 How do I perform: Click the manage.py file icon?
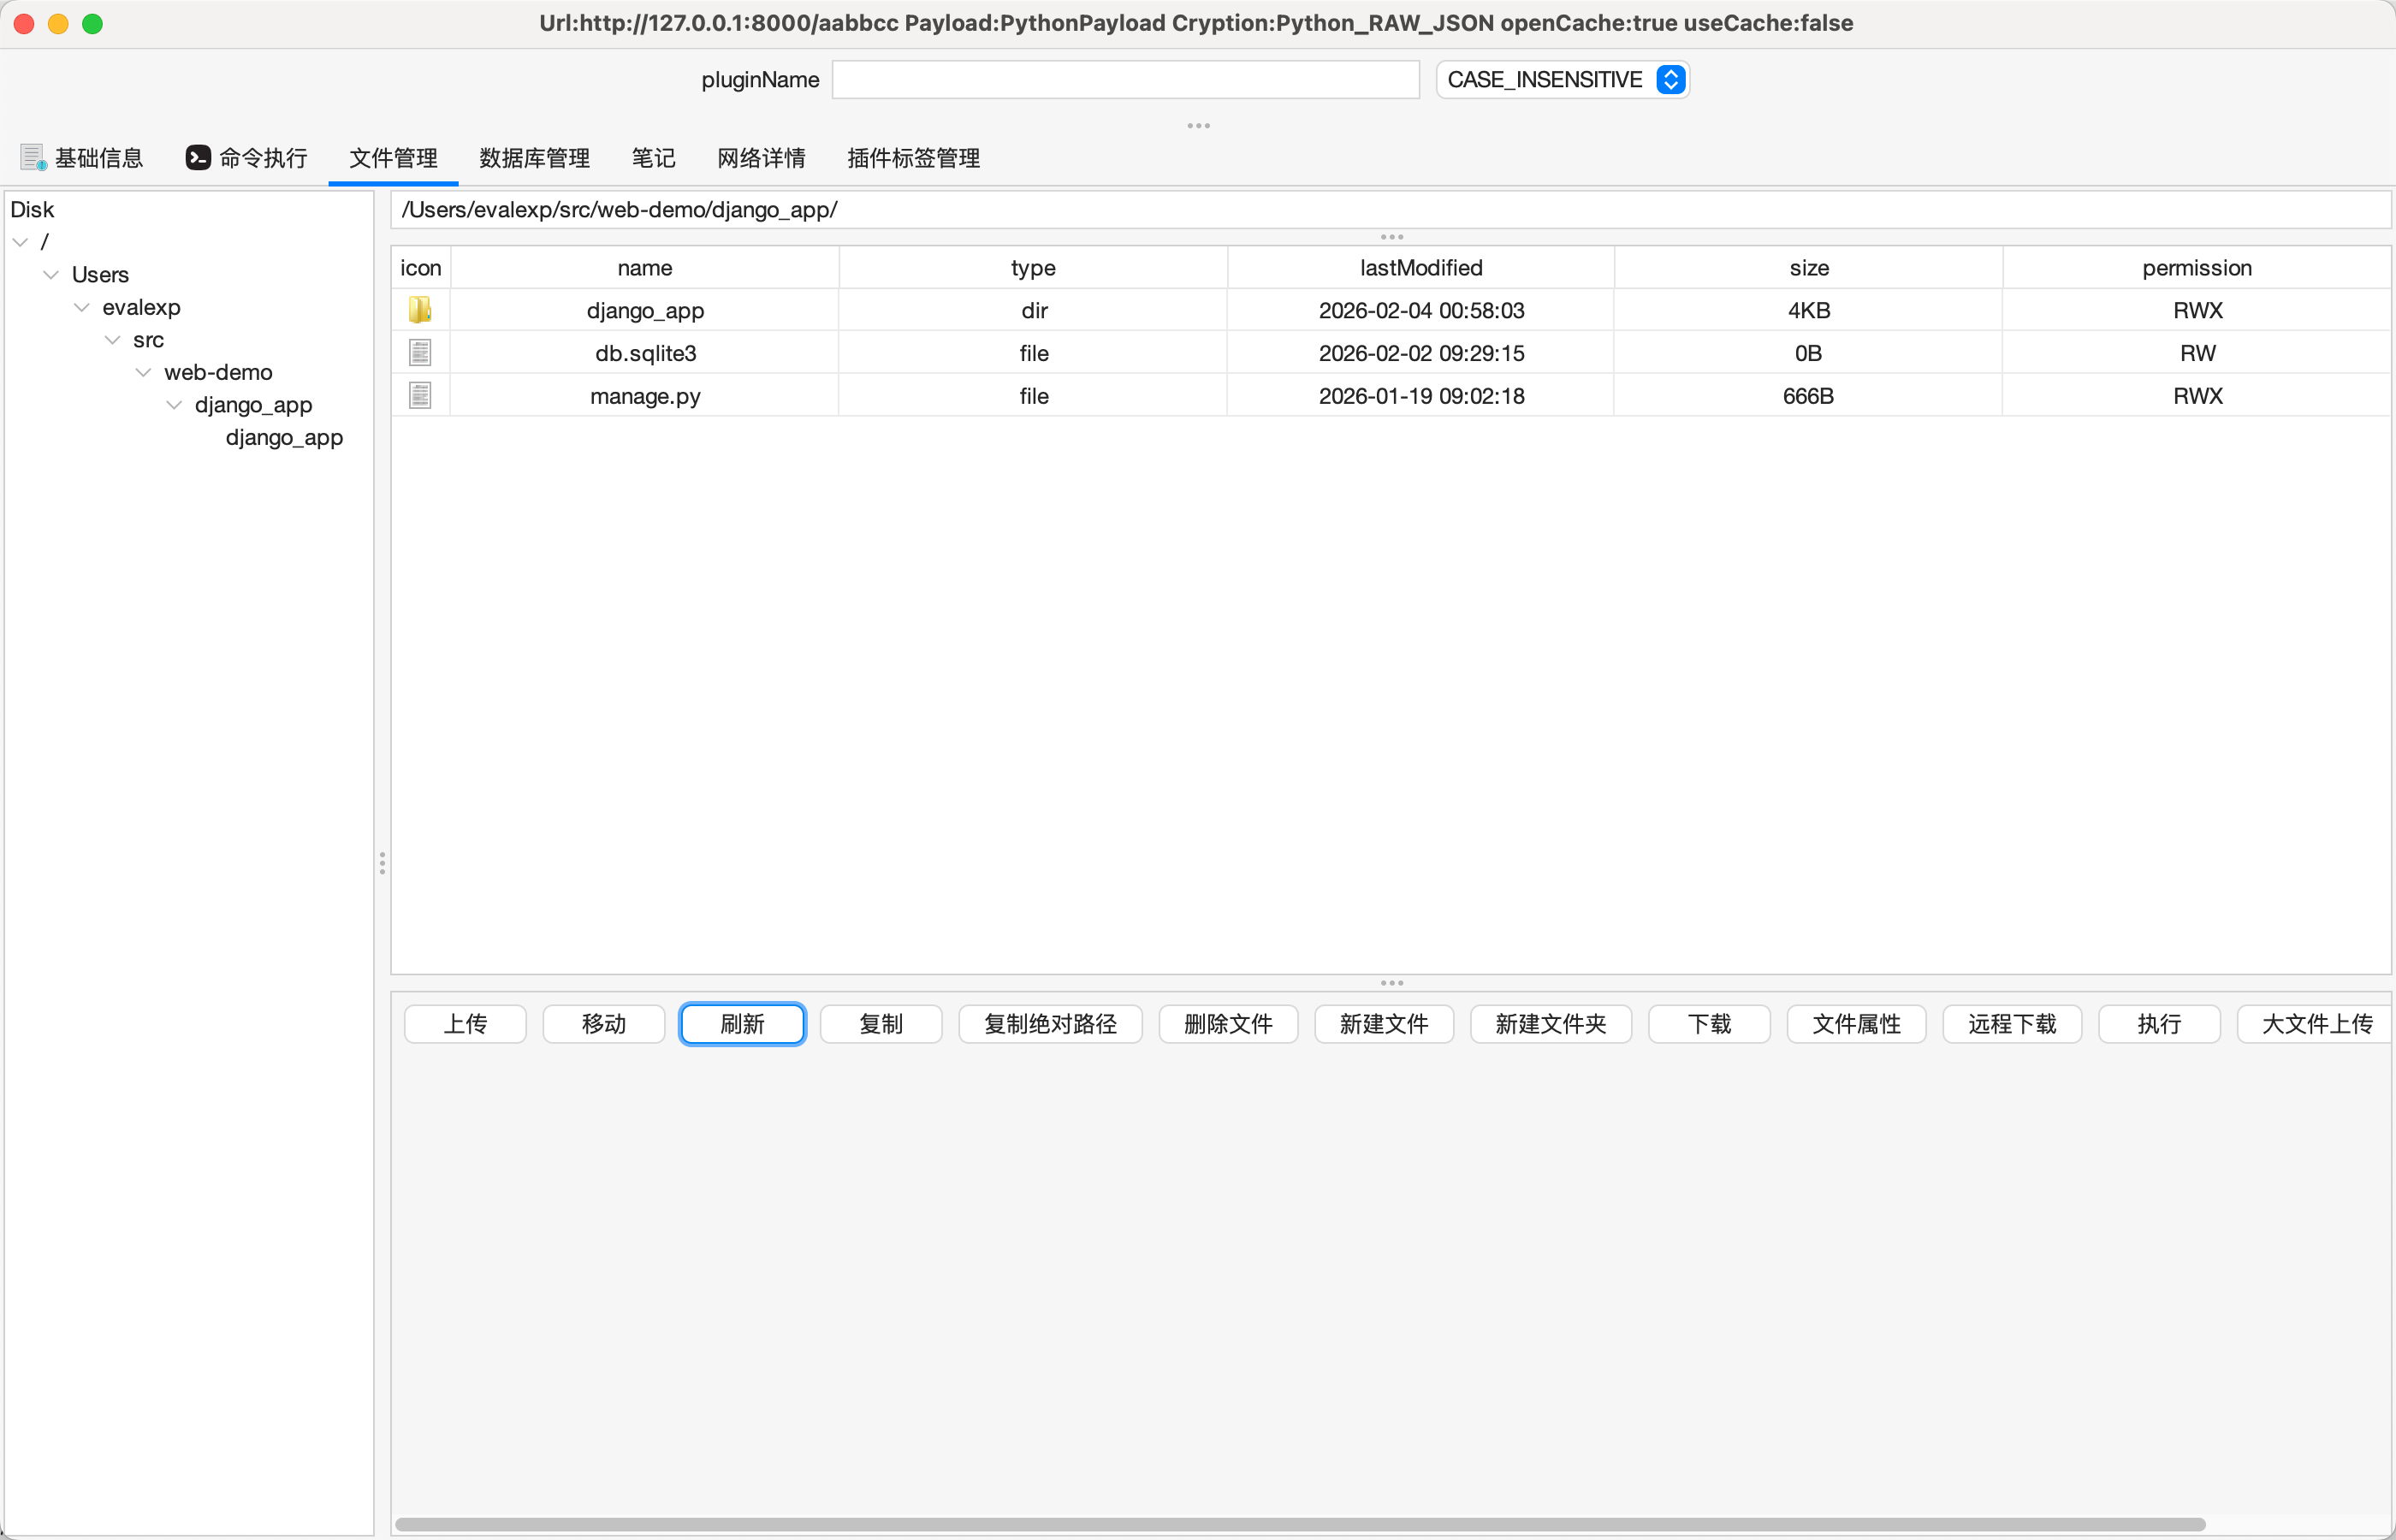420,396
